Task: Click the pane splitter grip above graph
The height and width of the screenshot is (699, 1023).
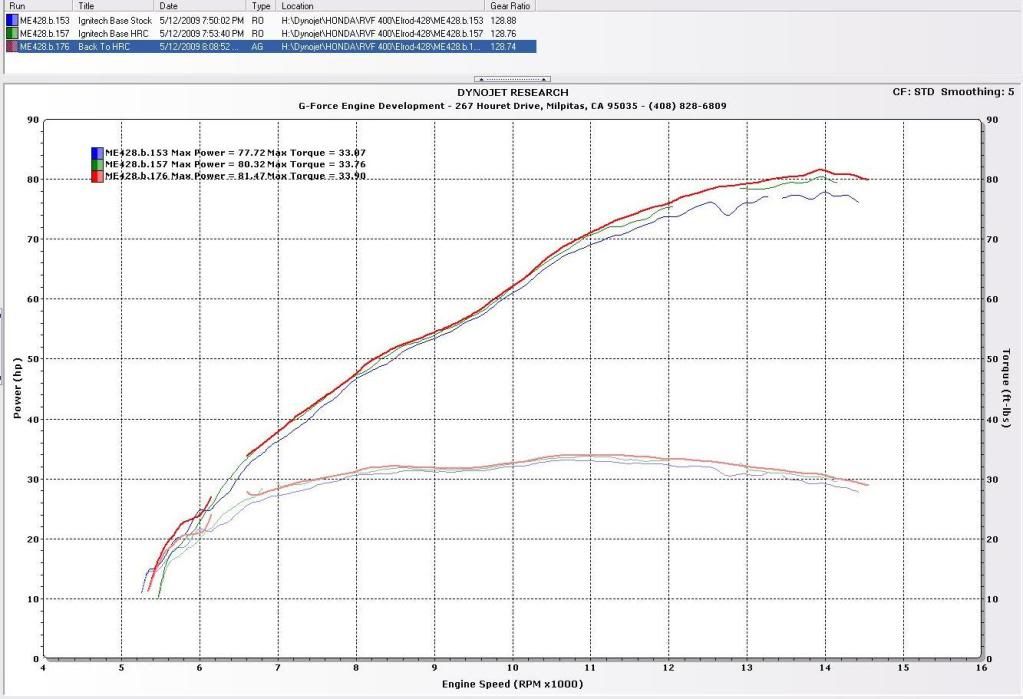Action: pyautogui.click(x=512, y=79)
